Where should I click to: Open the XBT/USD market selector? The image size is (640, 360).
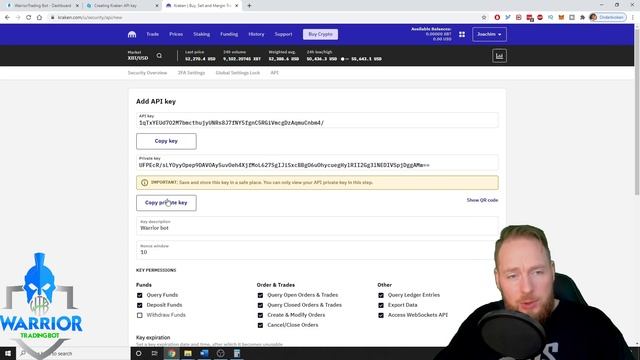(x=138, y=56)
